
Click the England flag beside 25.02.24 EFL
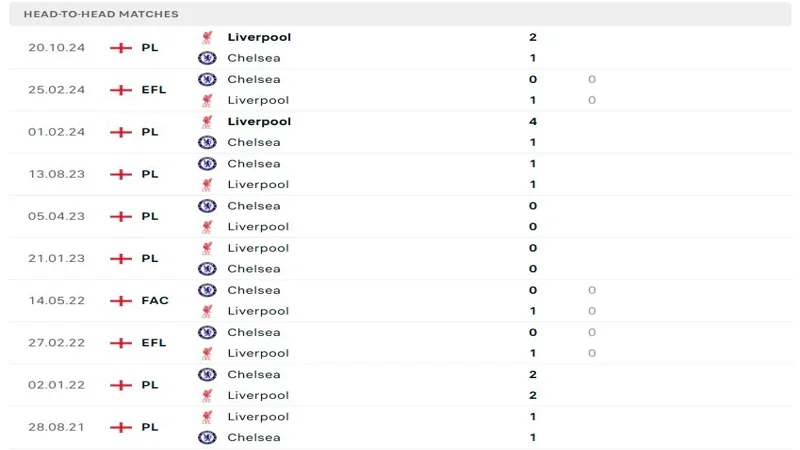pyautogui.click(x=121, y=90)
